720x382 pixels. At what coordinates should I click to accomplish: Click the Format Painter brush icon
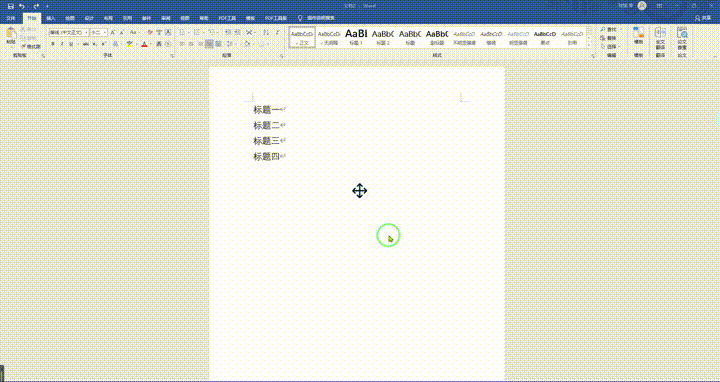tap(32, 46)
